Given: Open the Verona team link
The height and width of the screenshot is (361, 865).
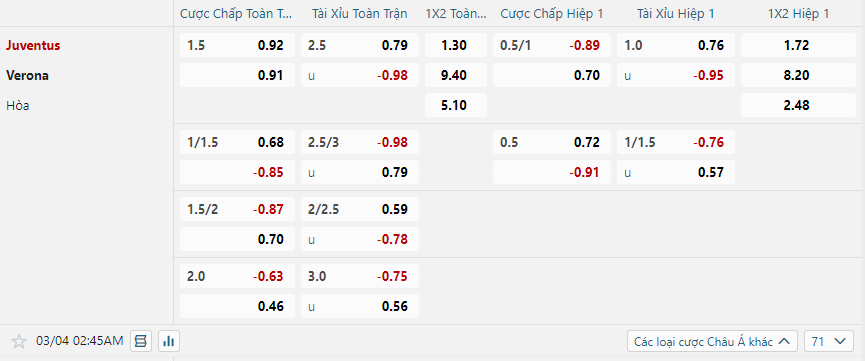Looking at the screenshot, I should [x=28, y=76].
